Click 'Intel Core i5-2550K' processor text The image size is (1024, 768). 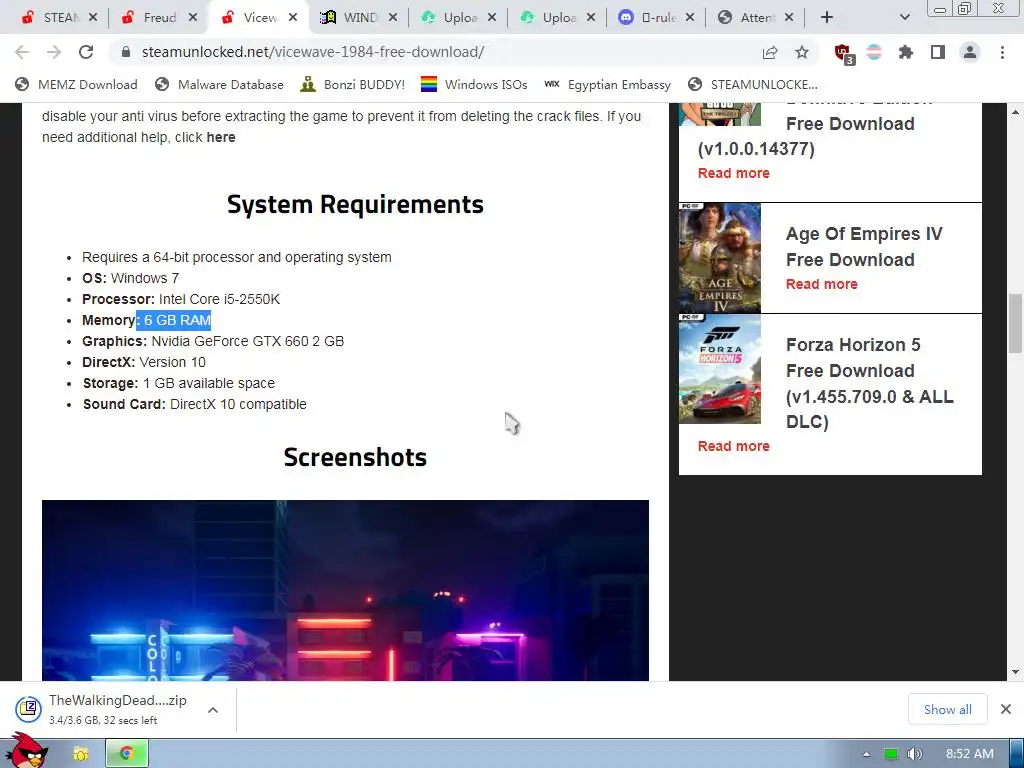click(219, 299)
